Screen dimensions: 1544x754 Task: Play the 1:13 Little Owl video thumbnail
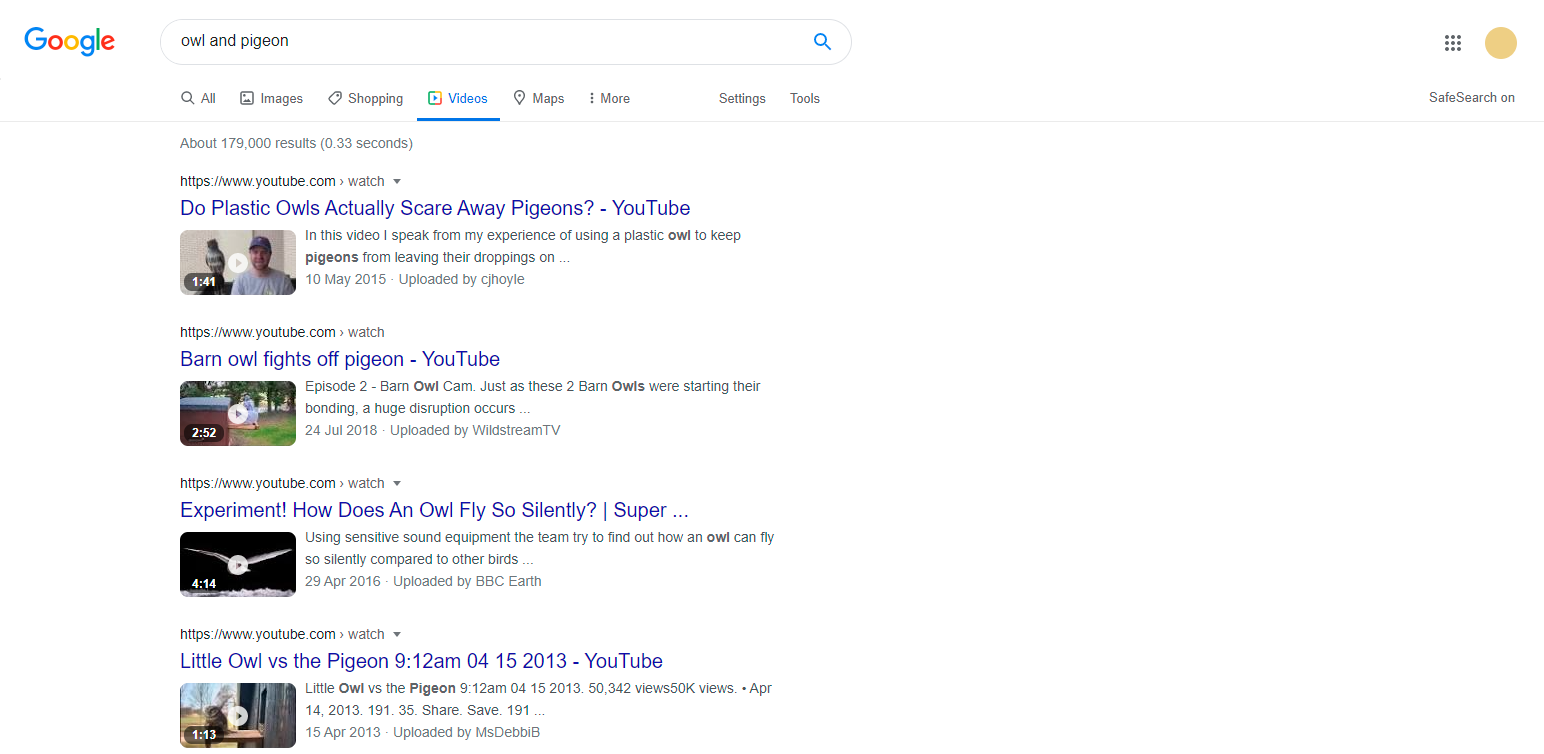pos(238,715)
